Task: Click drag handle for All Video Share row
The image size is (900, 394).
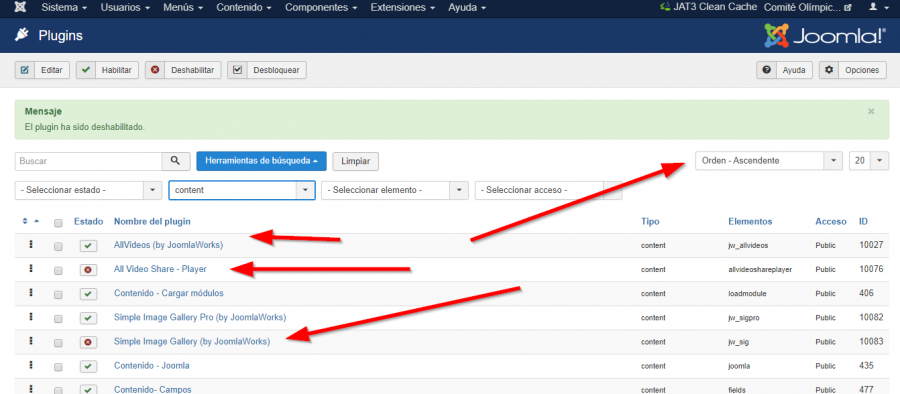Action: click(31, 269)
